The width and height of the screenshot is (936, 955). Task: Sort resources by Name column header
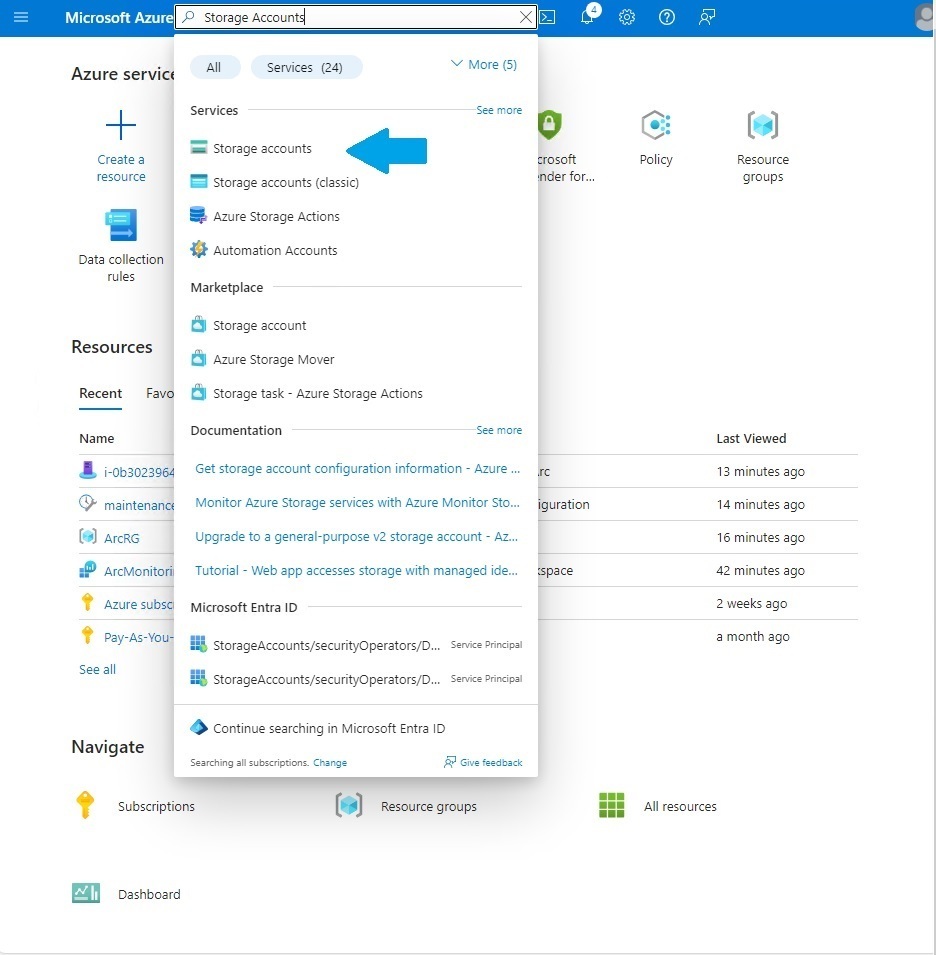(97, 439)
